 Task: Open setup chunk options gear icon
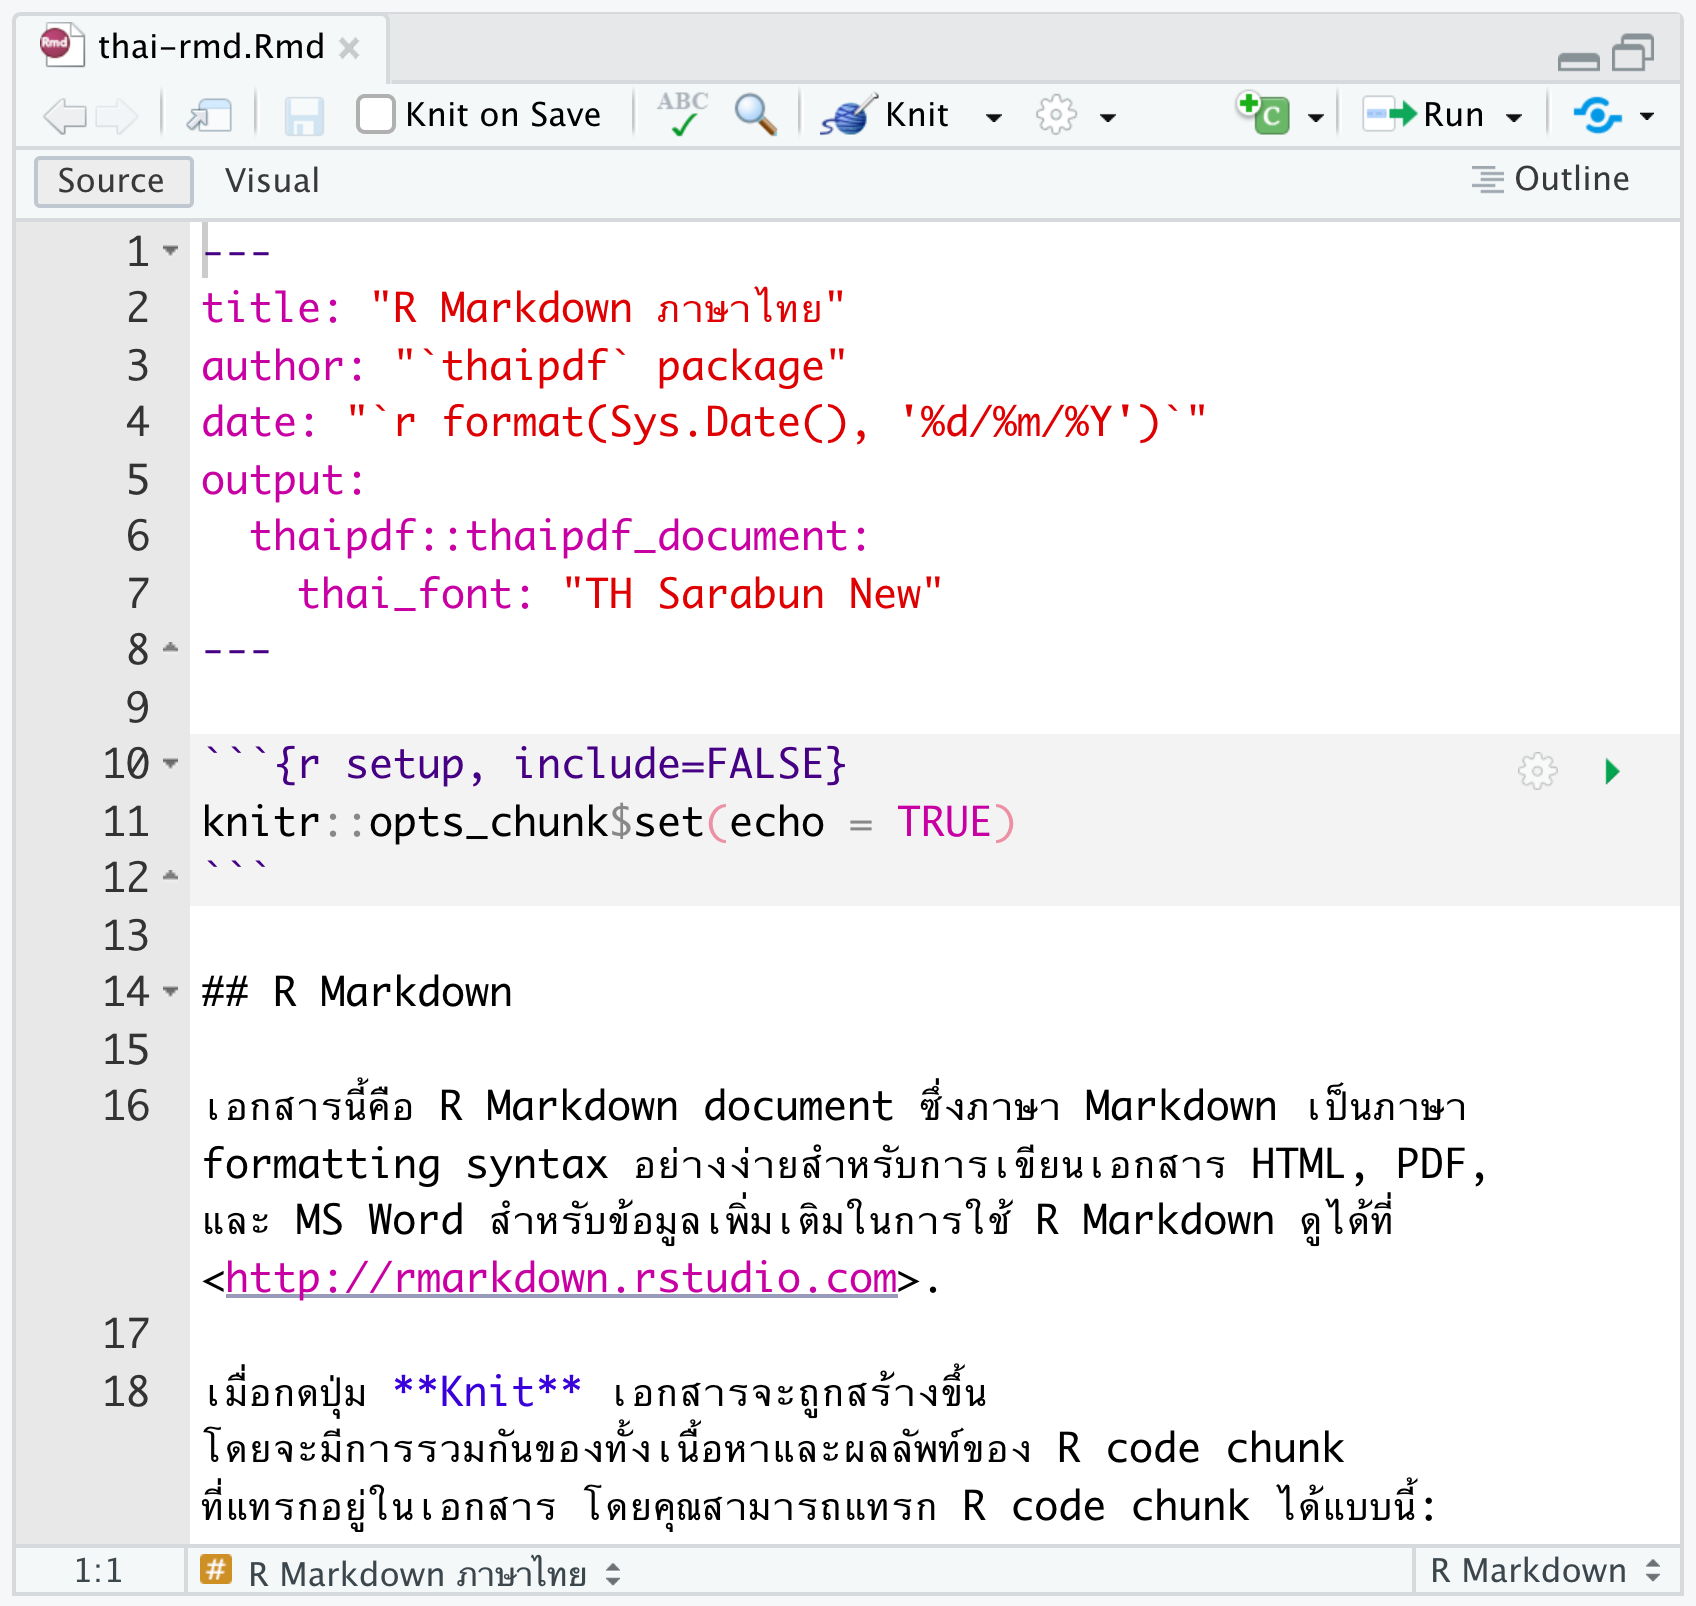(1537, 771)
